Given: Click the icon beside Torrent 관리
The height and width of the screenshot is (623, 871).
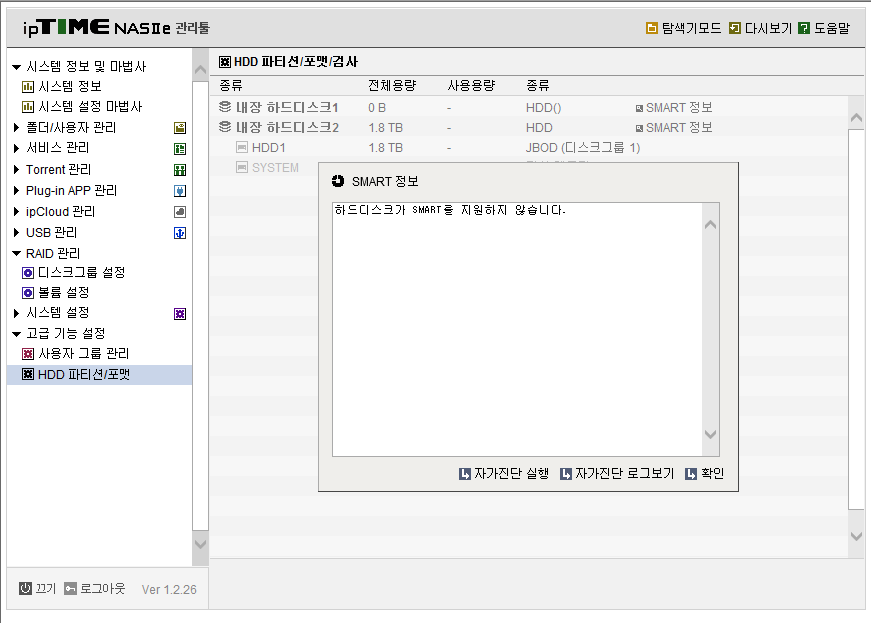Looking at the screenshot, I should point(180,170).
